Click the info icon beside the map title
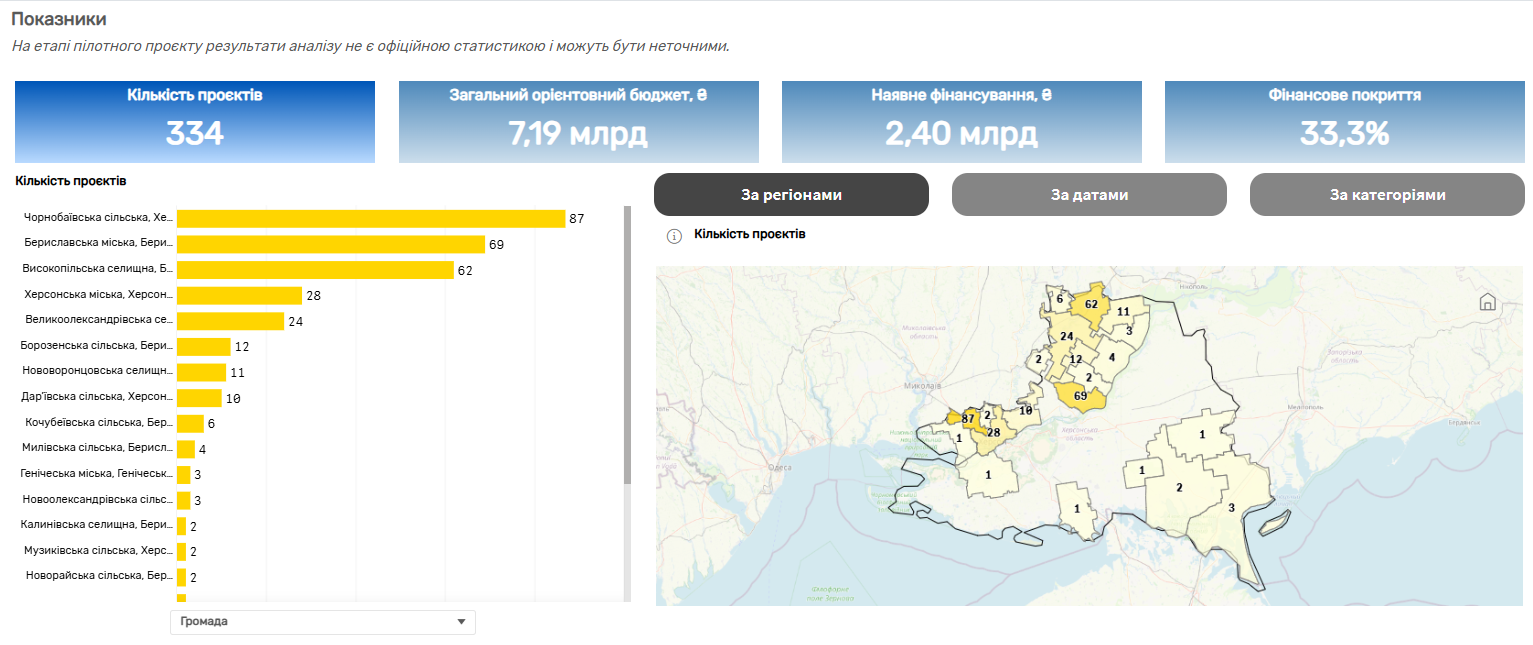The width and height of the screenshot is (1533, 645). tap(674, 236)
